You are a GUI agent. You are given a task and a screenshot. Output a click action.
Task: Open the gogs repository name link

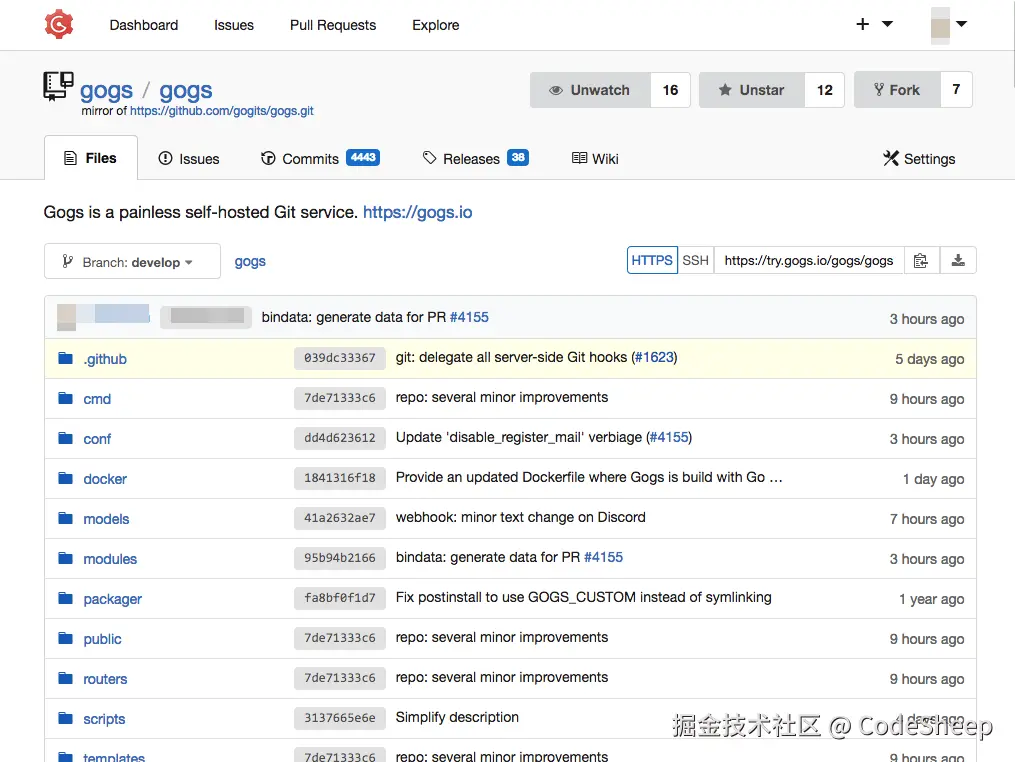[x=186, y=91]
